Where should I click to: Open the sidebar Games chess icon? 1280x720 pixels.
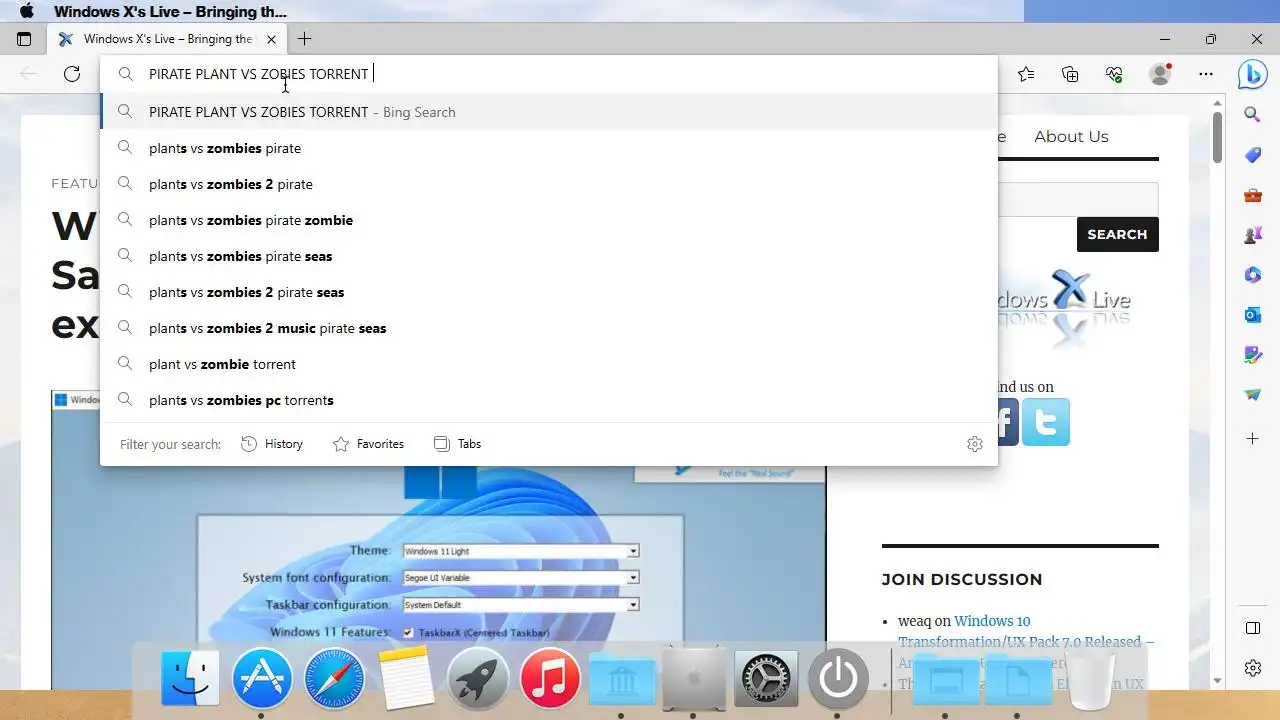tap(1252, 235)
